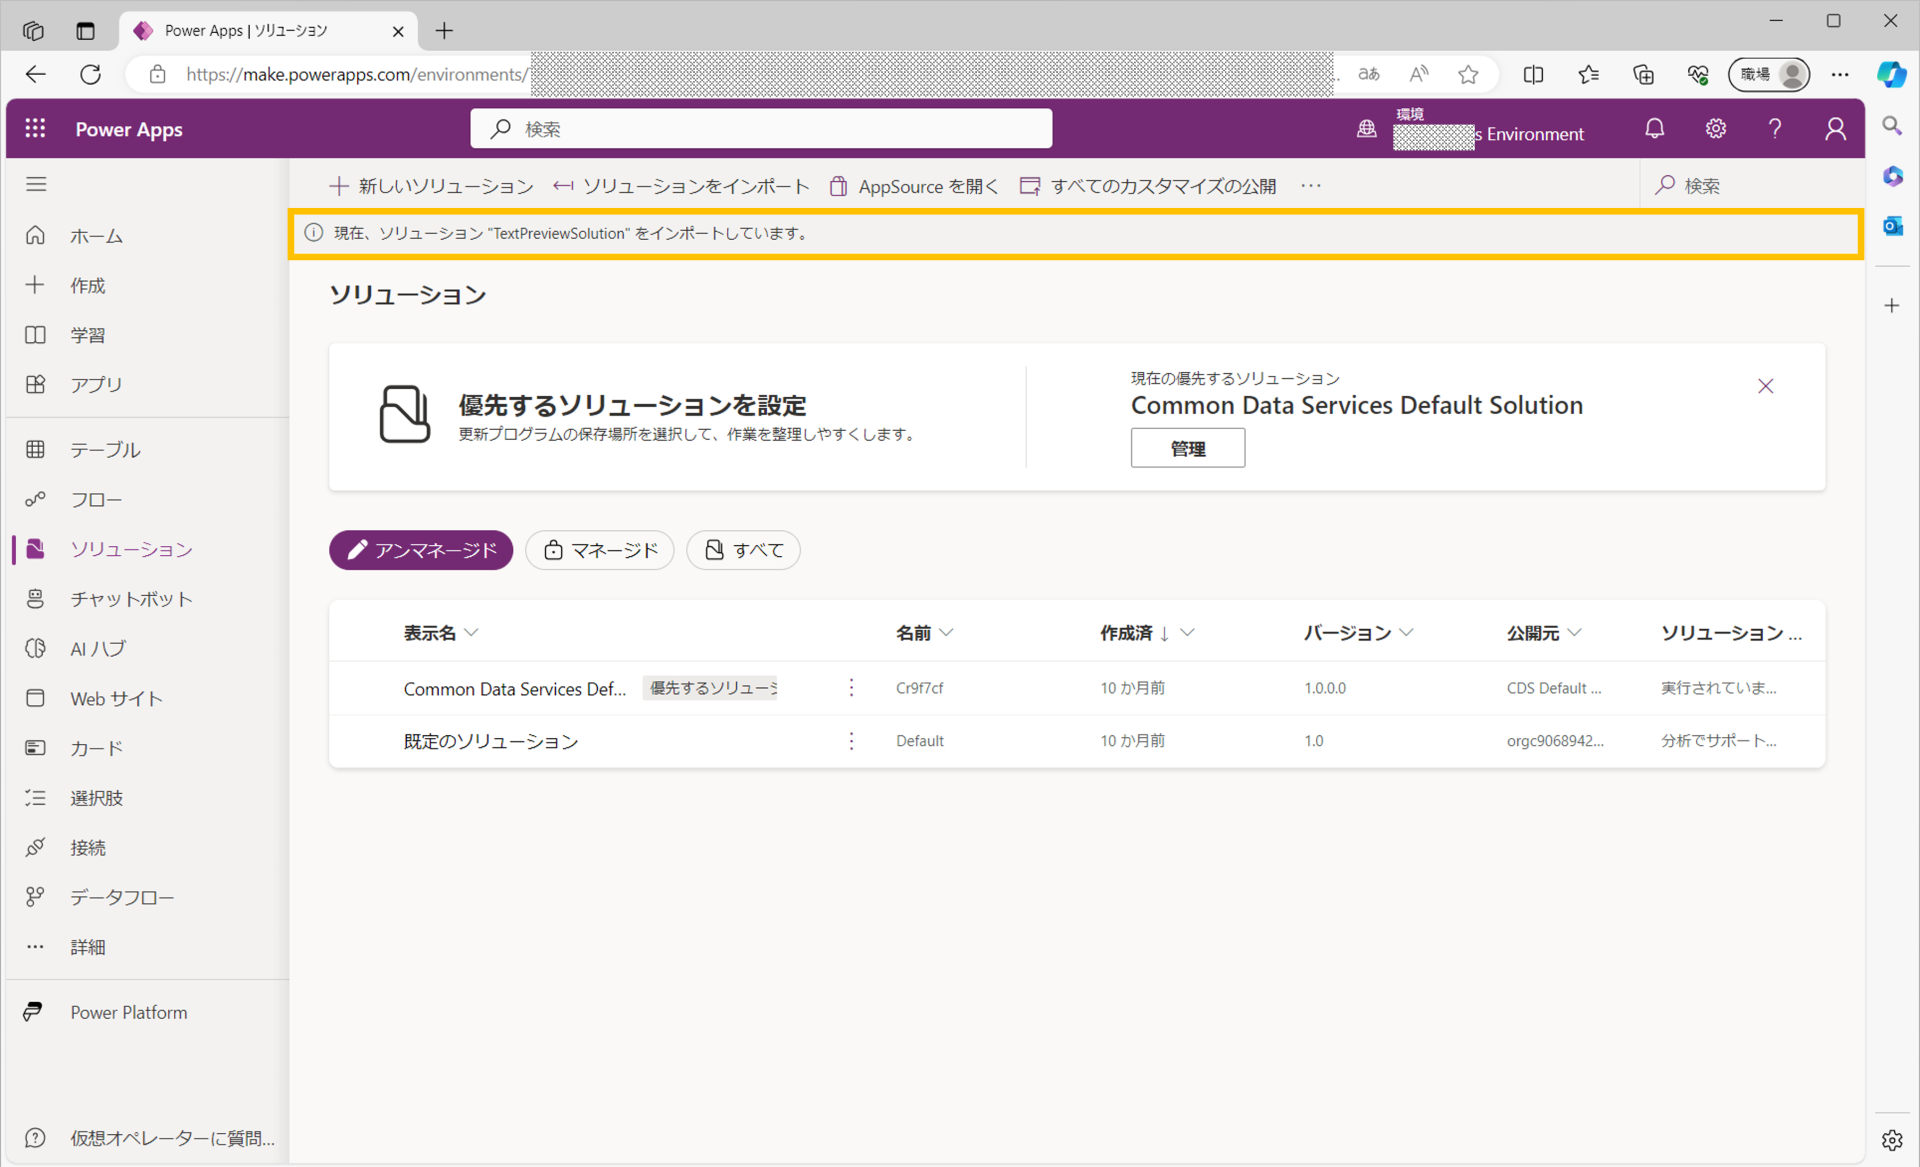
Task: Click AppSource を開く button
Action: 914,186
